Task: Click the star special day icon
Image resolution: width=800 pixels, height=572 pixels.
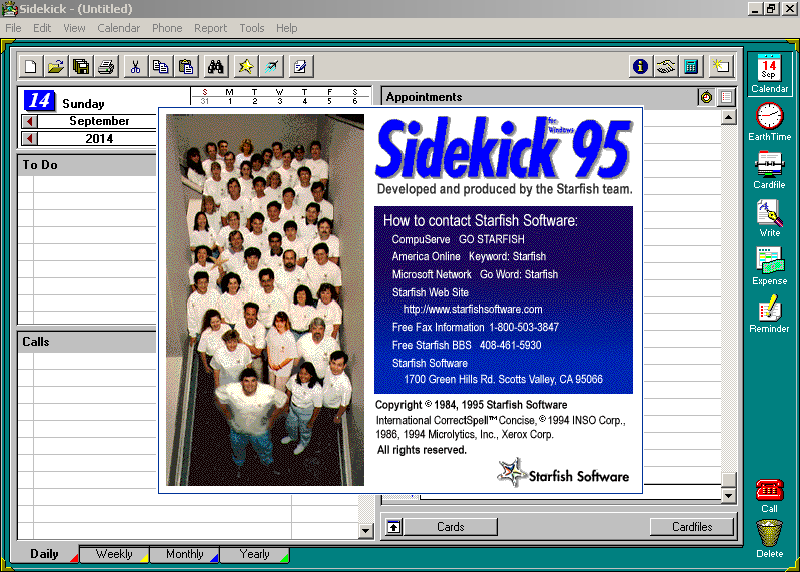Action: pos(246,66)
